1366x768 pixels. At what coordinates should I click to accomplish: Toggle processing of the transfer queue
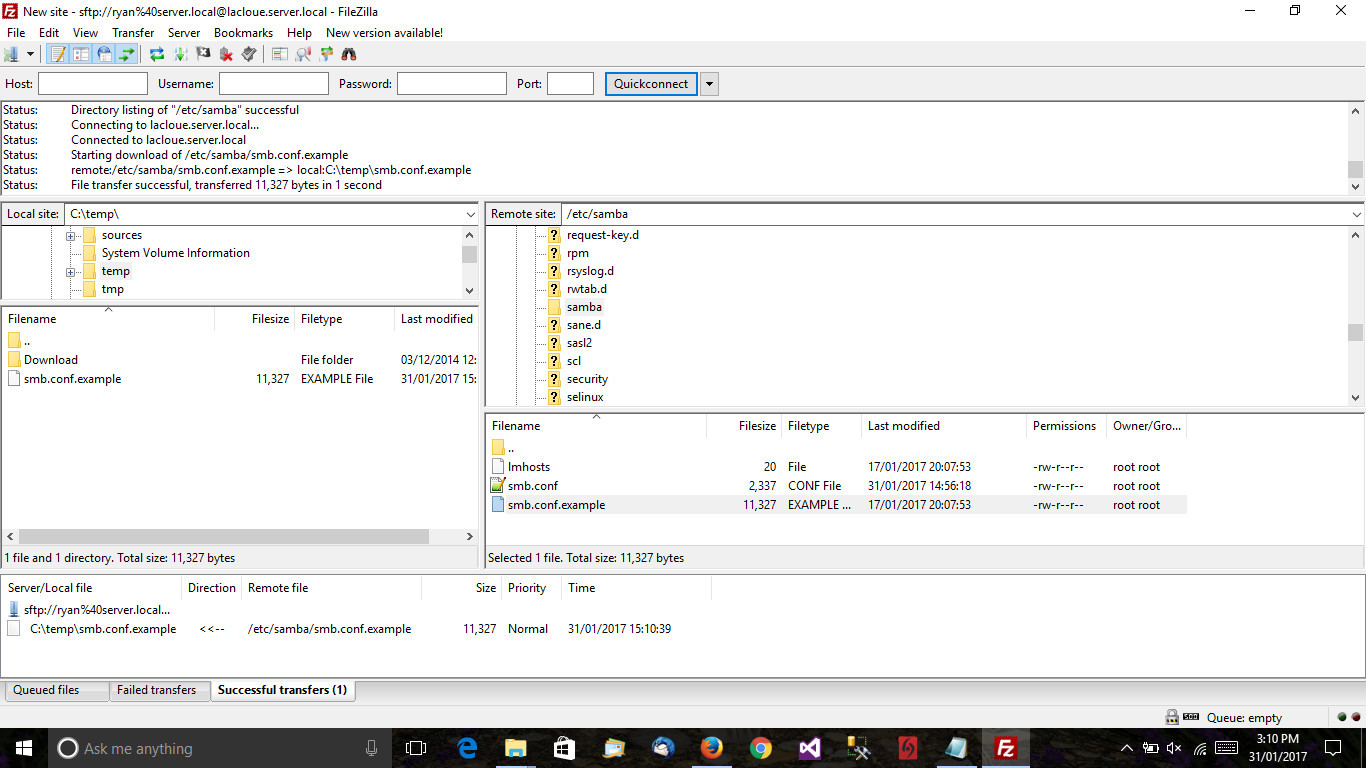click(x=181, y=54)
